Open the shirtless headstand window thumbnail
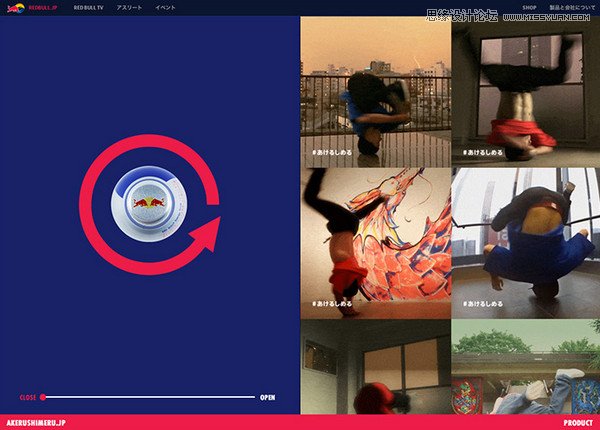The height and width of the screenshot is (430, 600). pos(526,92)
